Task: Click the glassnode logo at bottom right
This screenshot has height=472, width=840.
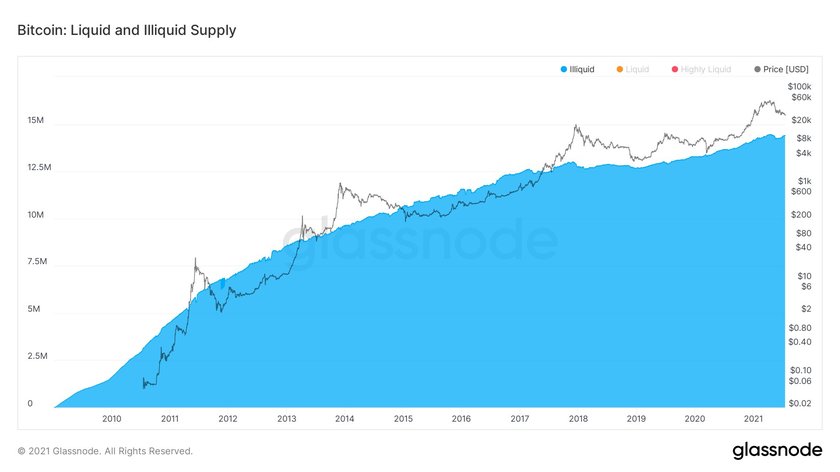Action: pos(777,451)
